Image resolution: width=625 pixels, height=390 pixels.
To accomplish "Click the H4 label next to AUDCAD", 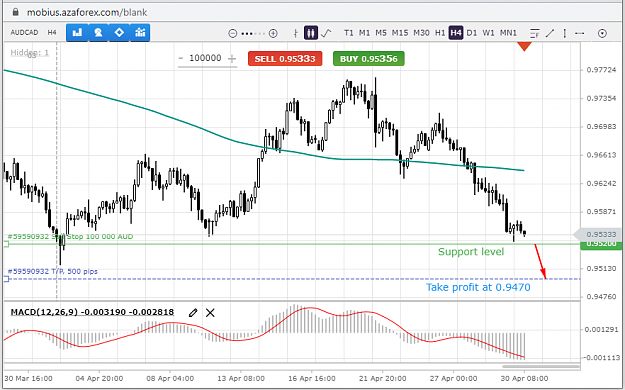I will [52, 33].
